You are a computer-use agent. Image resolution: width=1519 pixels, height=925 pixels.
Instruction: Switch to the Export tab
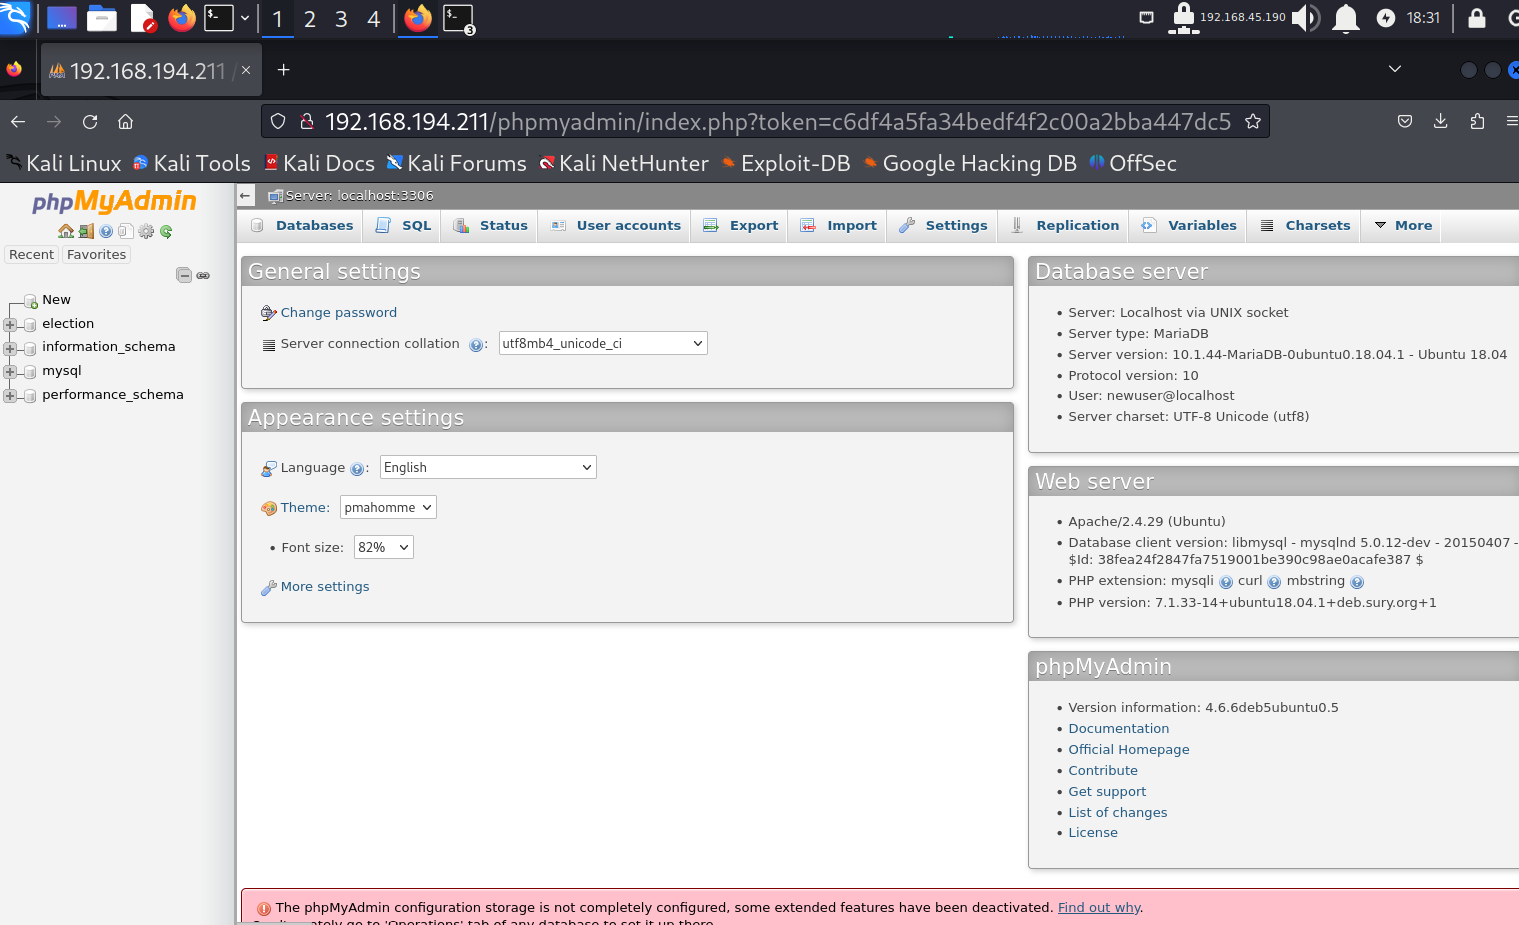tap(740, 225)
